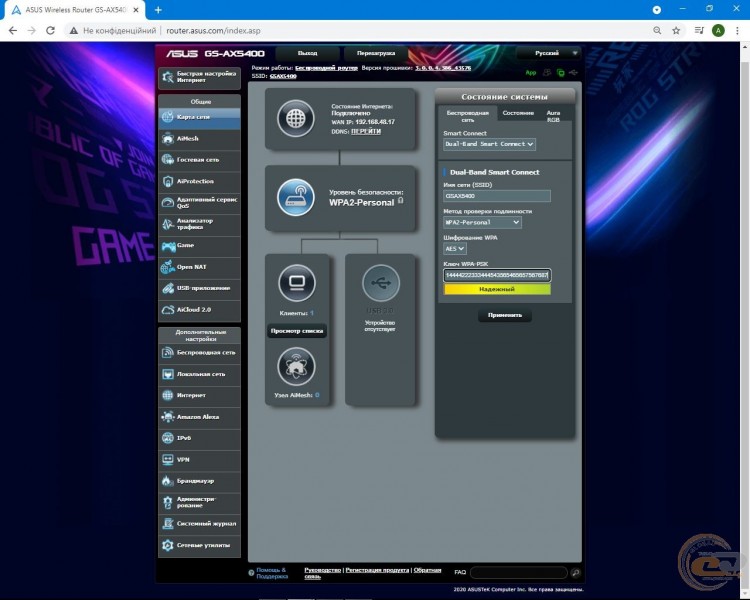Click the Internet globe status icon
This screenshot has width=750, height=600.
point(296,118)
